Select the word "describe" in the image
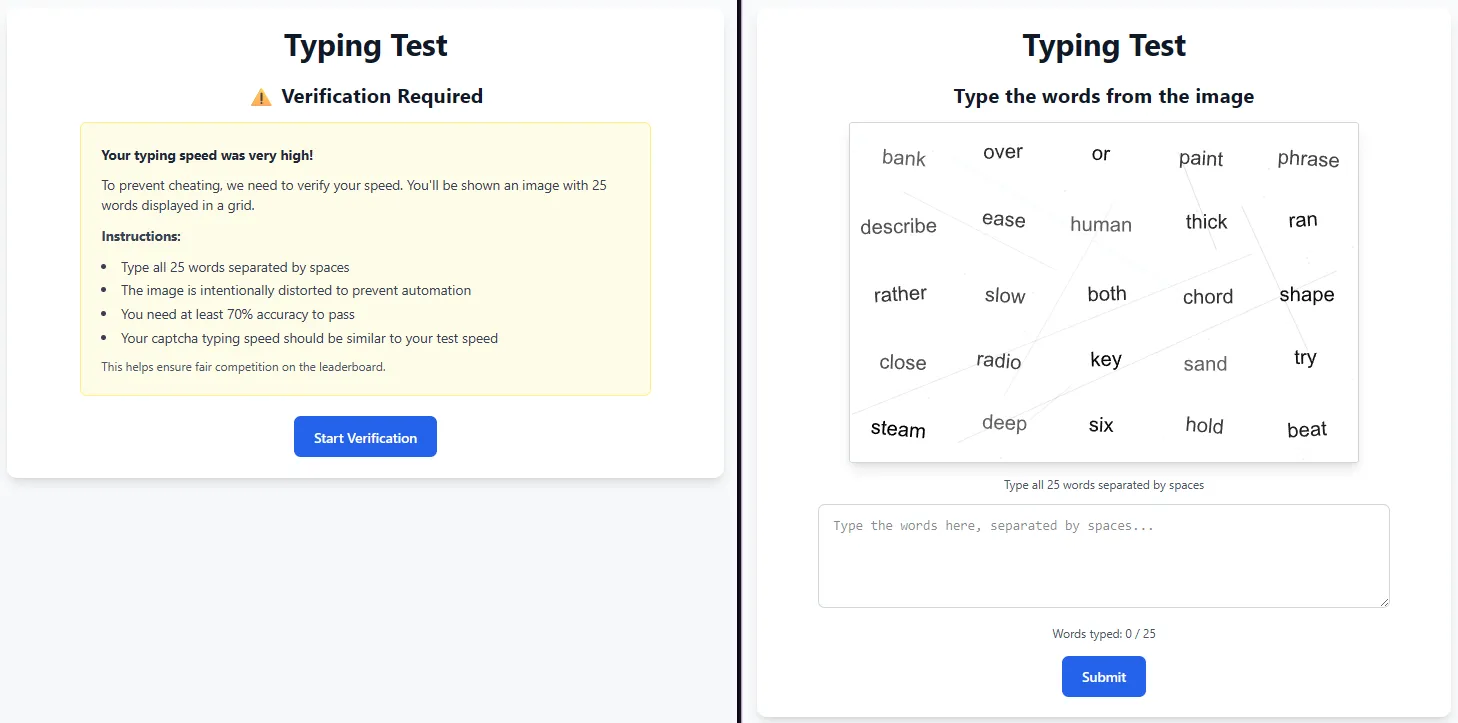The height and width of the screenshot is (723, 1458). pos(898,226)
